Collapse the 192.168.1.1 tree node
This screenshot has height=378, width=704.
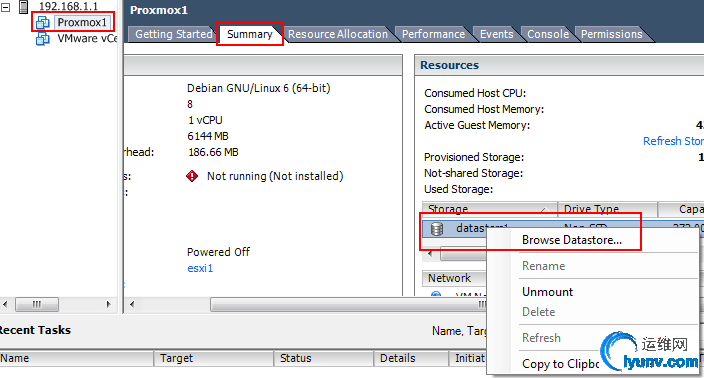click(x=6, y=7)
